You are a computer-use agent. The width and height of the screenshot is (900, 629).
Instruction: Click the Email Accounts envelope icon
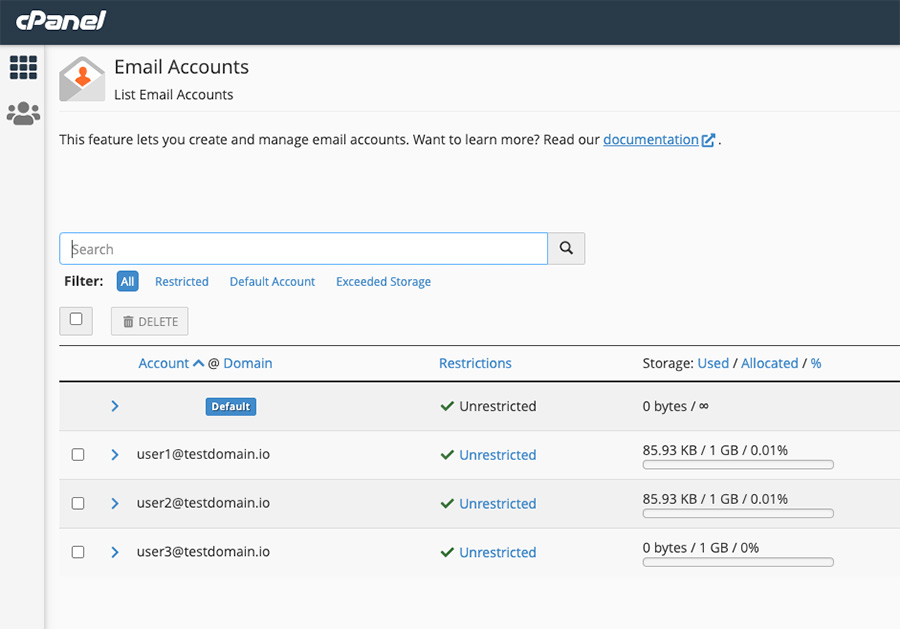pyautogui.click(x=82, y=80)
